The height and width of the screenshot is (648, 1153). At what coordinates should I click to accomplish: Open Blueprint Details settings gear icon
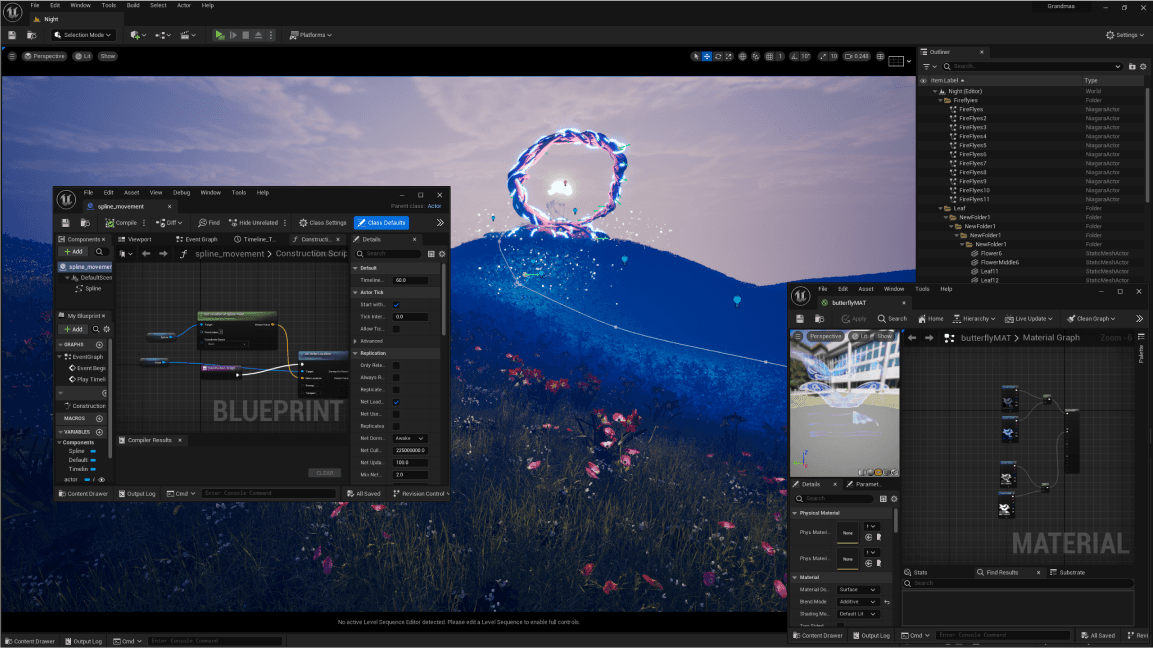[x=442, y=254]
